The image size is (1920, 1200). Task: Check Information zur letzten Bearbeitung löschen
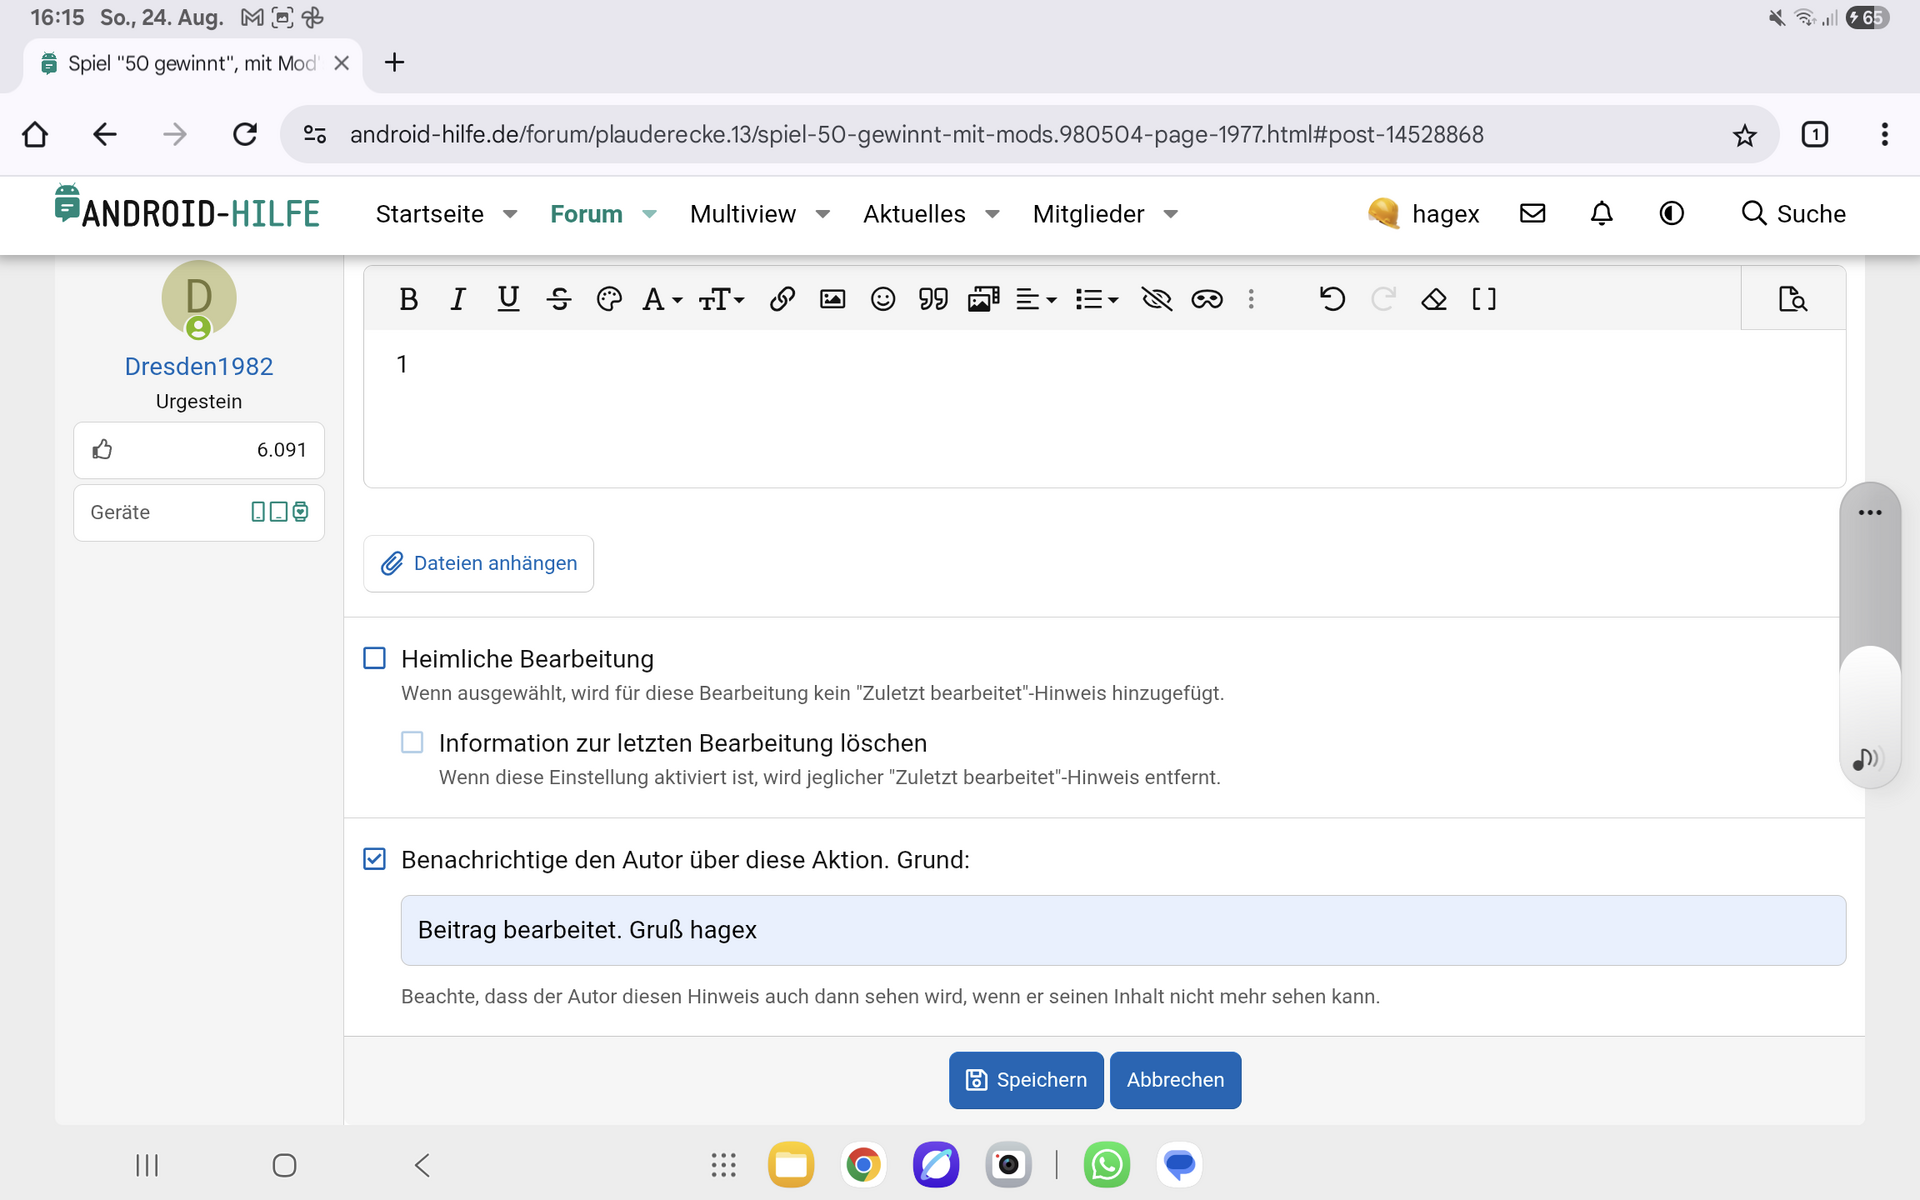[412, 742]
